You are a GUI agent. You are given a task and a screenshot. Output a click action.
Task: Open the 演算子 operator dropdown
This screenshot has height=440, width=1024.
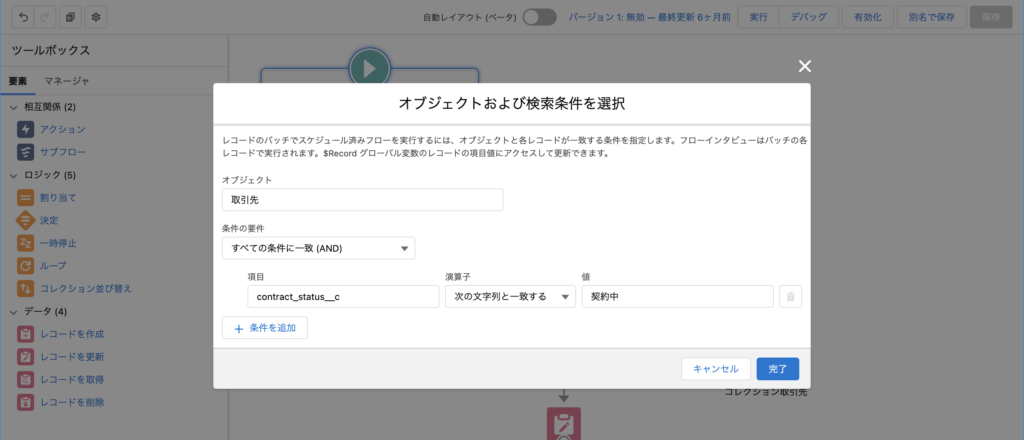tap(510, 296)
